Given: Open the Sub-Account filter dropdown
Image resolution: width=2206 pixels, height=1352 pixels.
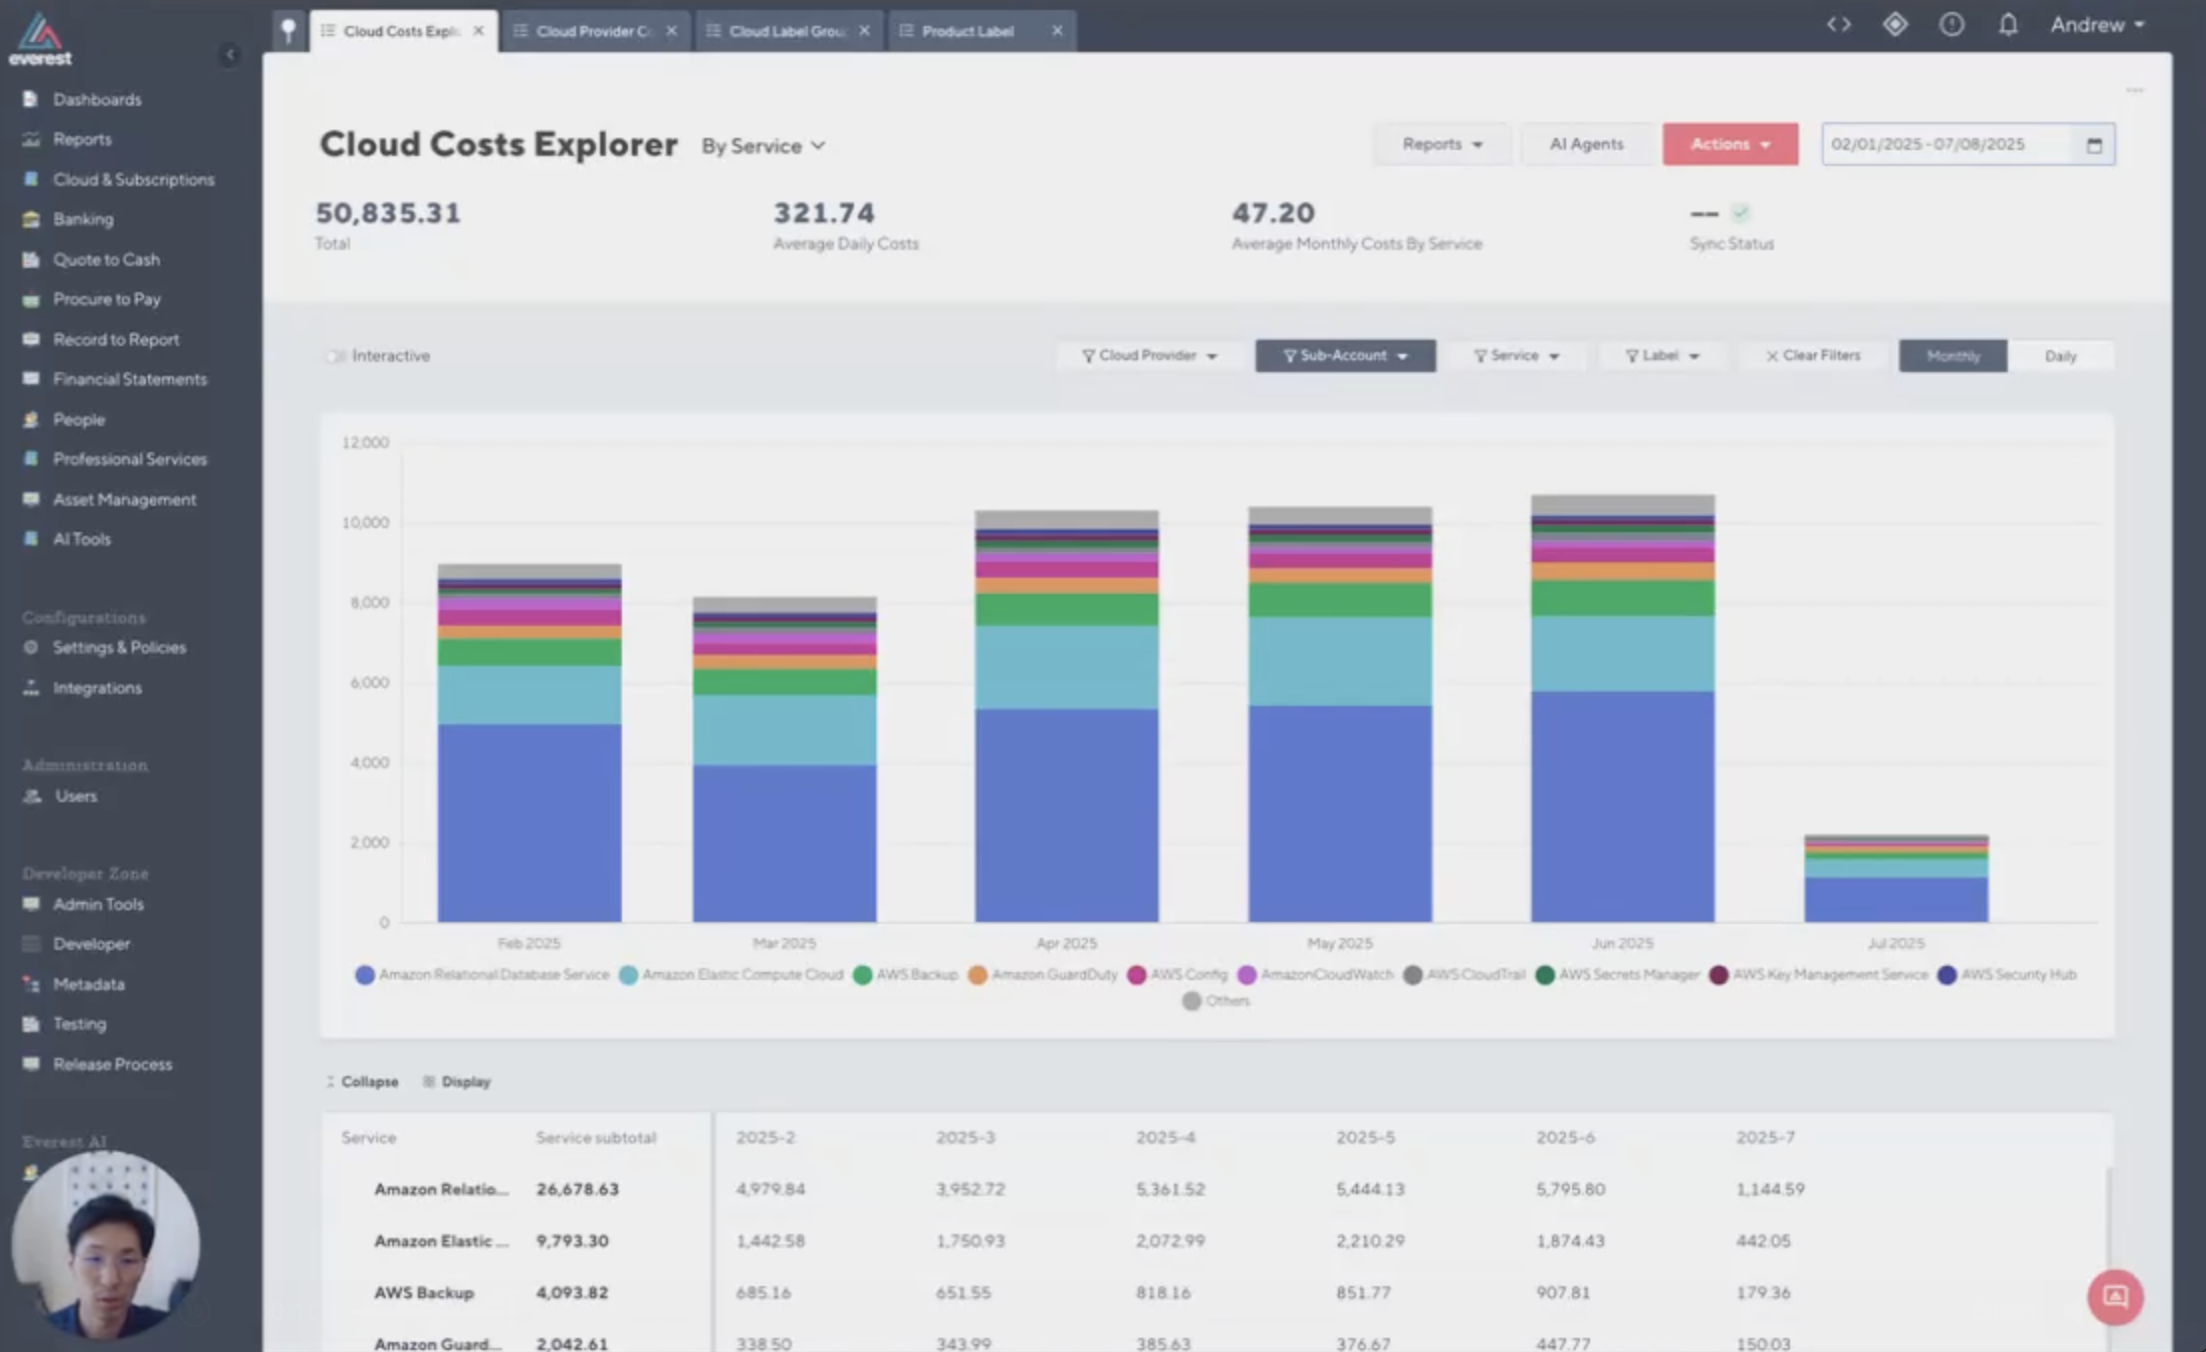Looking at the screenshot, I should (1345, 356).
